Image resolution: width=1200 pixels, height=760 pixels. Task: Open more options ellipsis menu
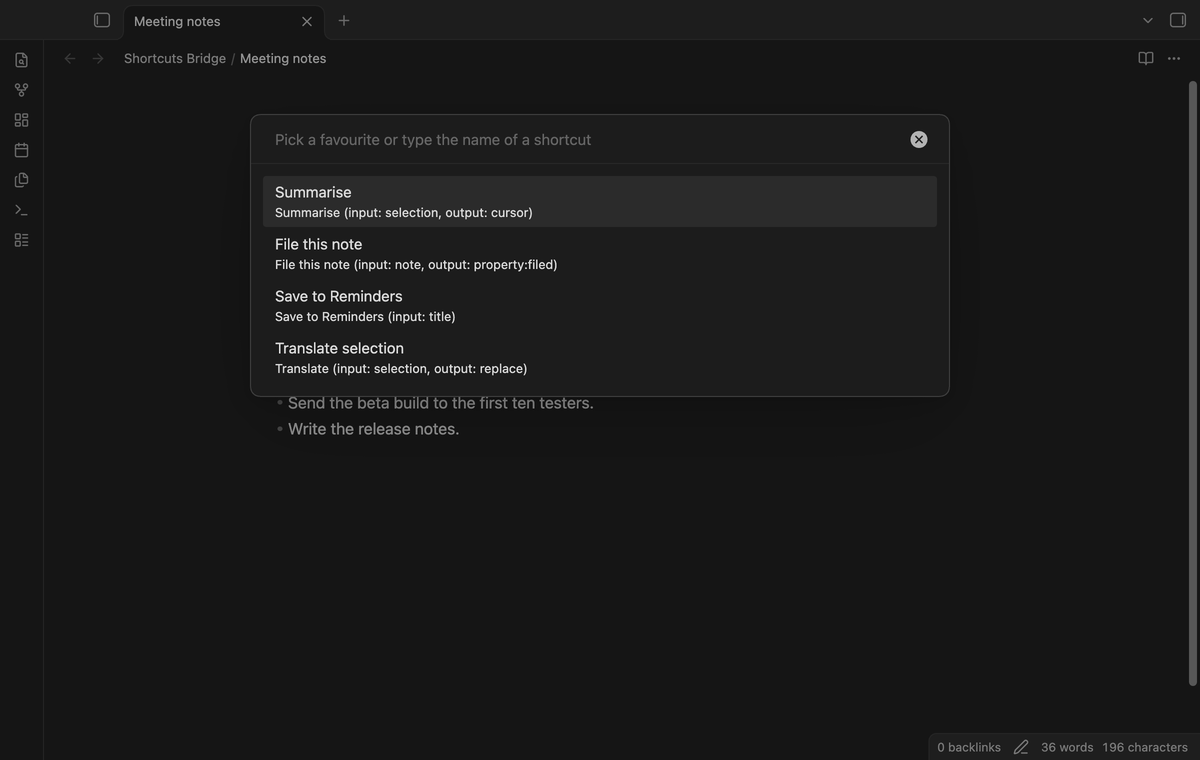[1174, 58]
